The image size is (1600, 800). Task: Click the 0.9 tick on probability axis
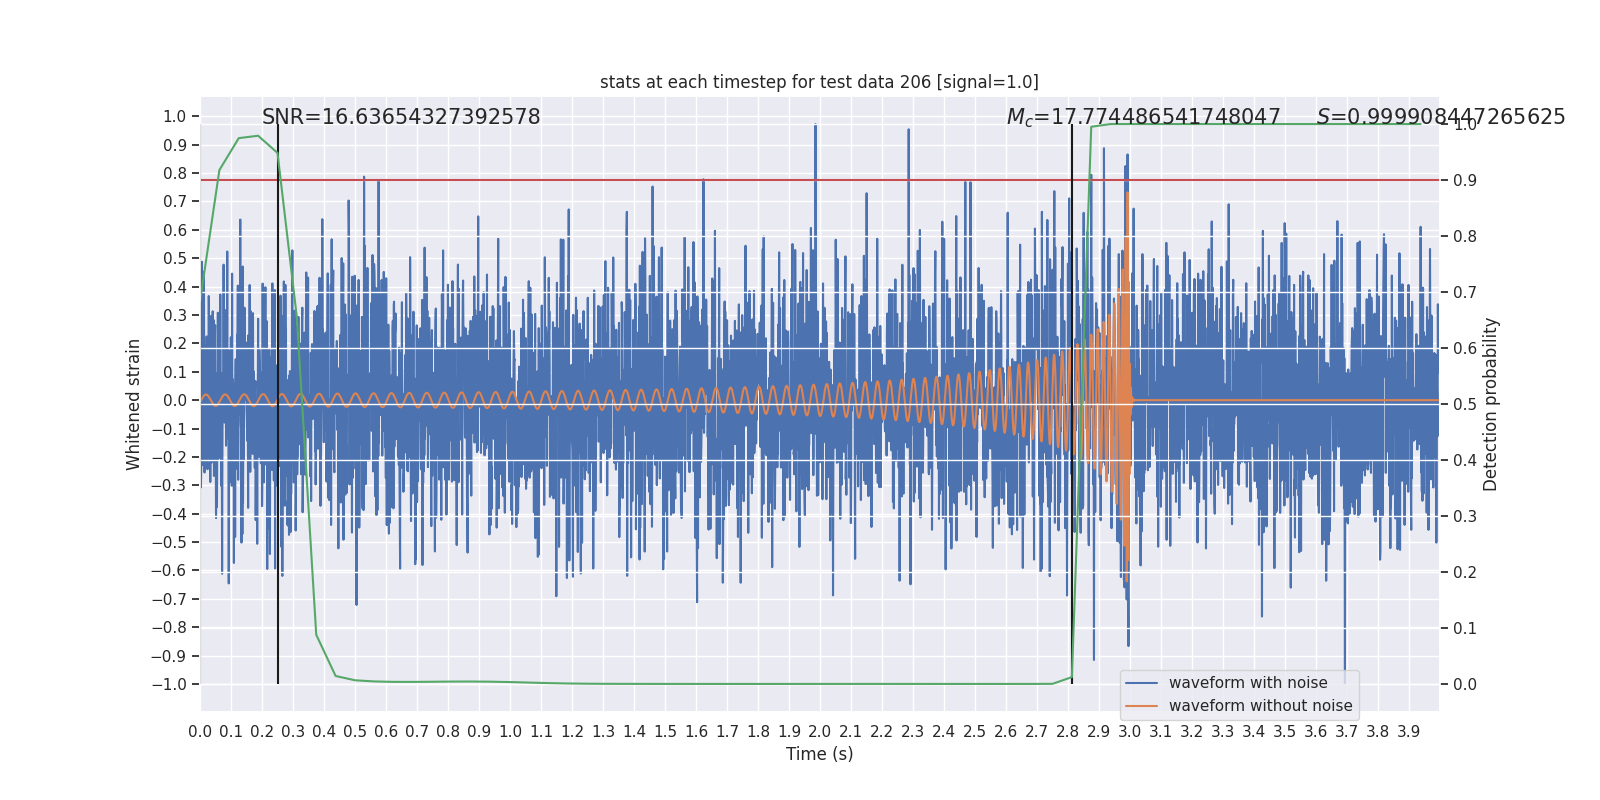(x=1465, y=181)
